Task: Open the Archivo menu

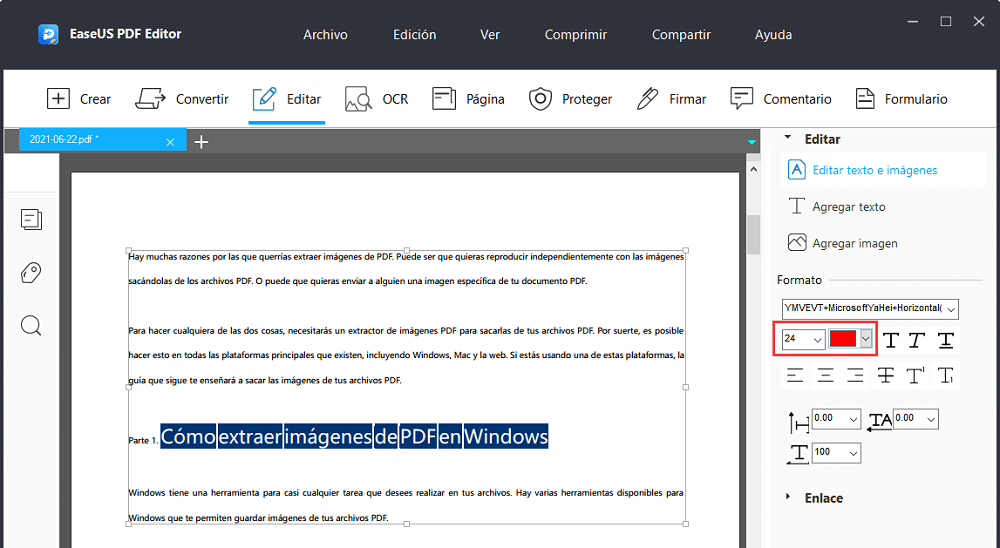Action: pos(325,35)
